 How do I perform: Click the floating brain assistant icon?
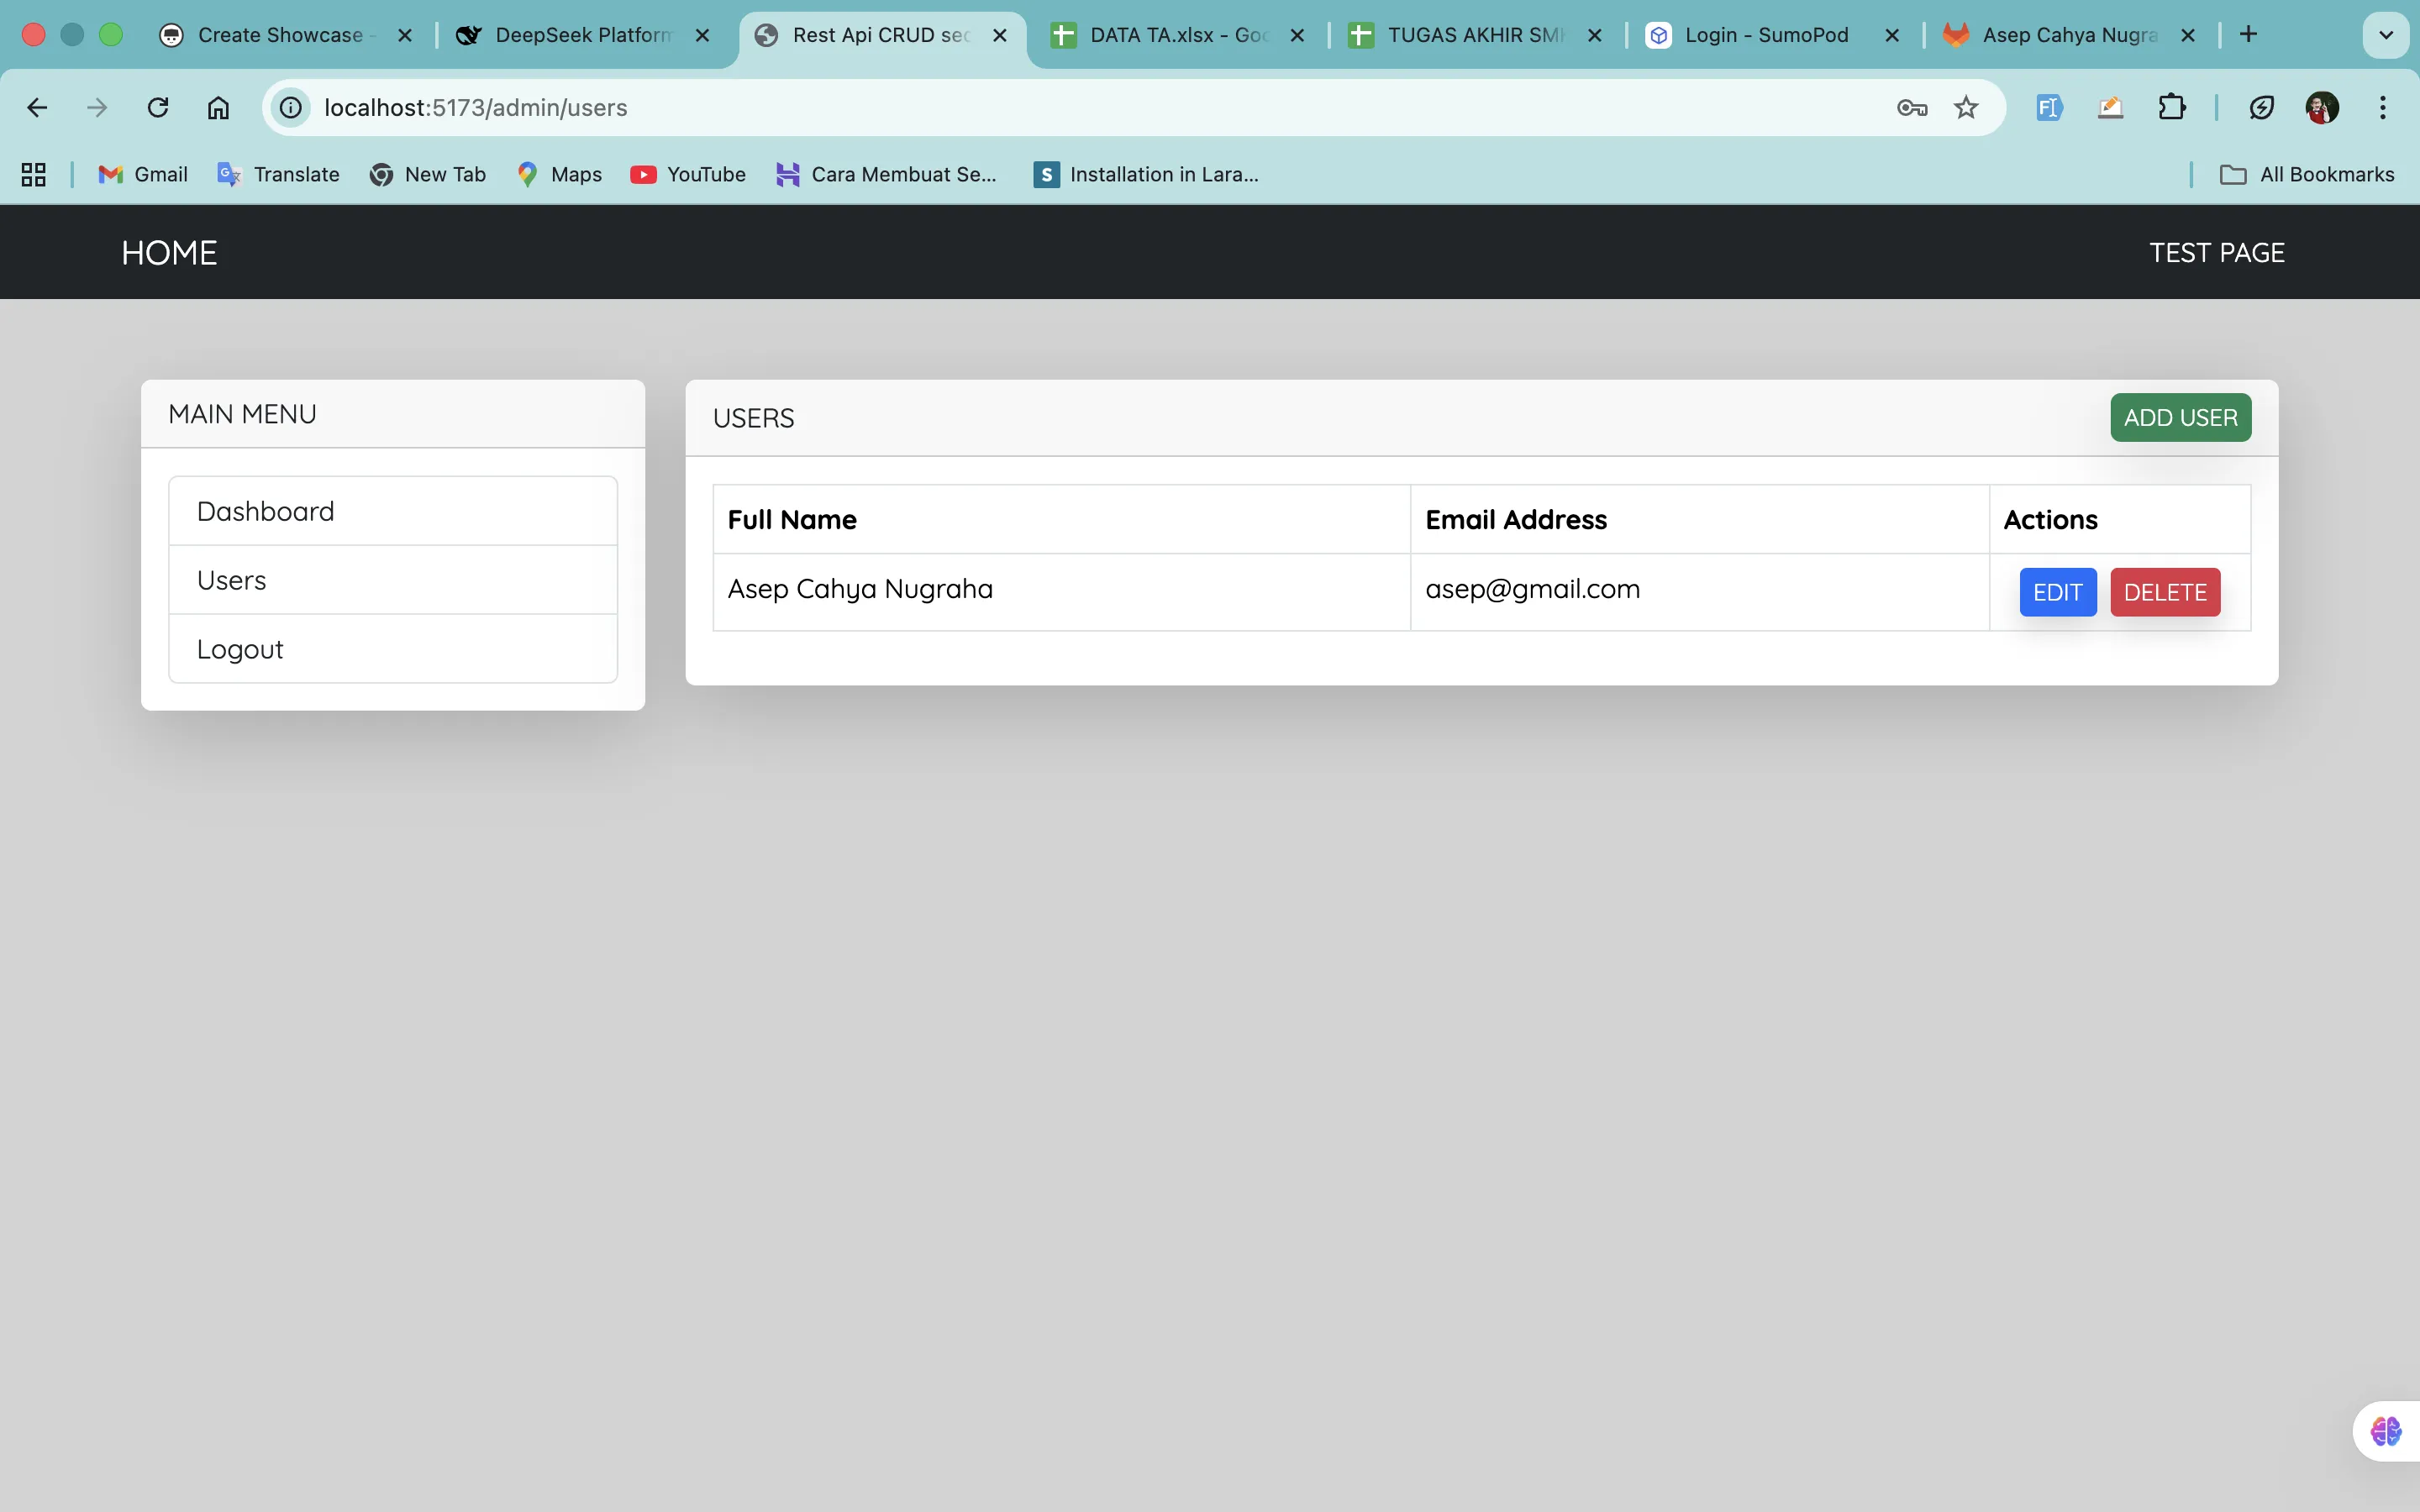click(2386, 1431)
